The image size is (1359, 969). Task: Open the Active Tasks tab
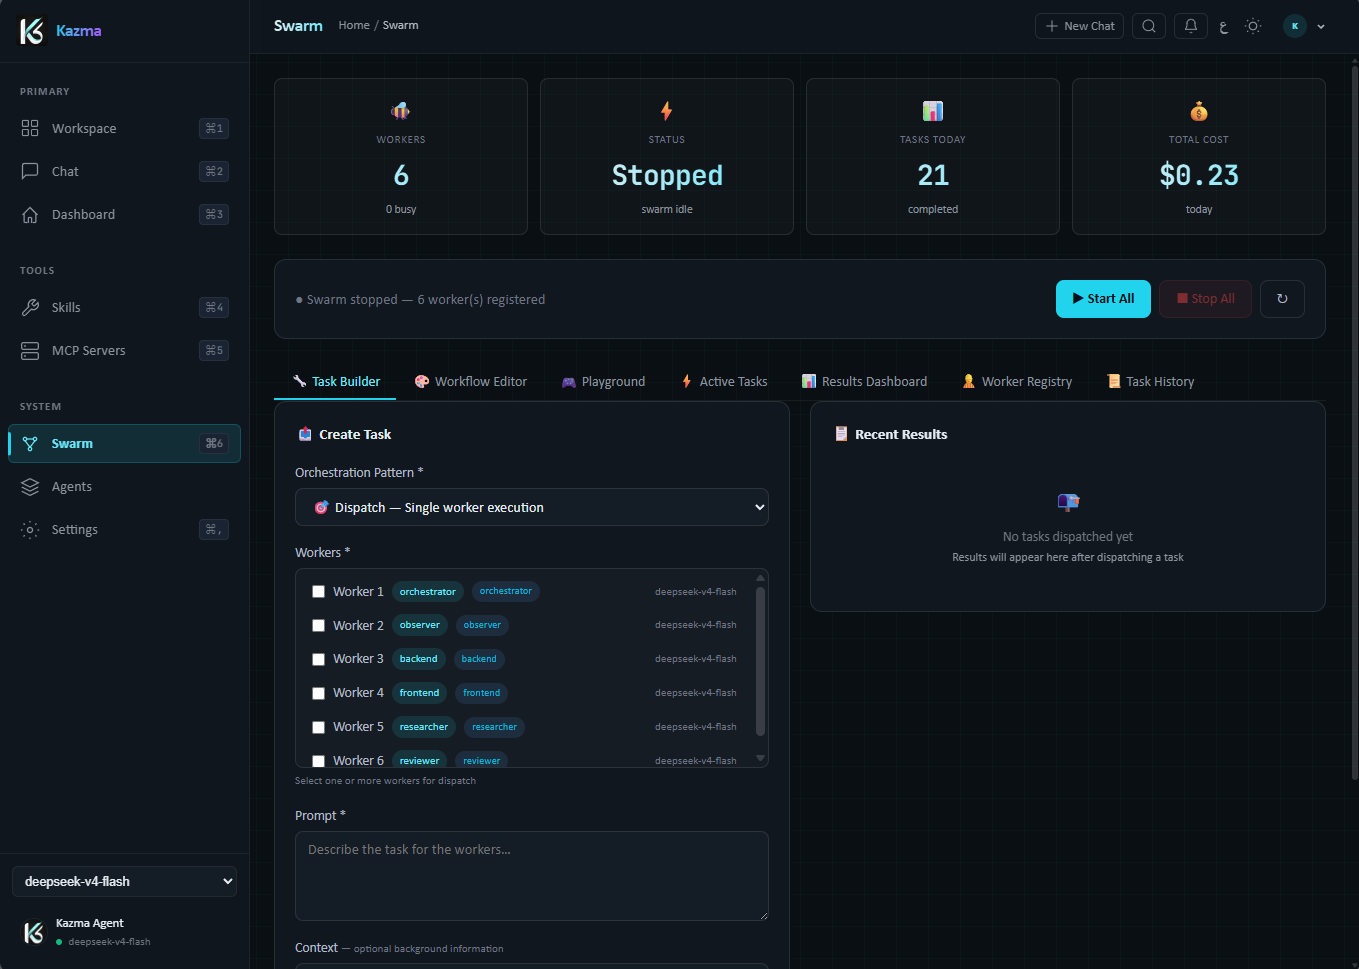coord(724,381)
